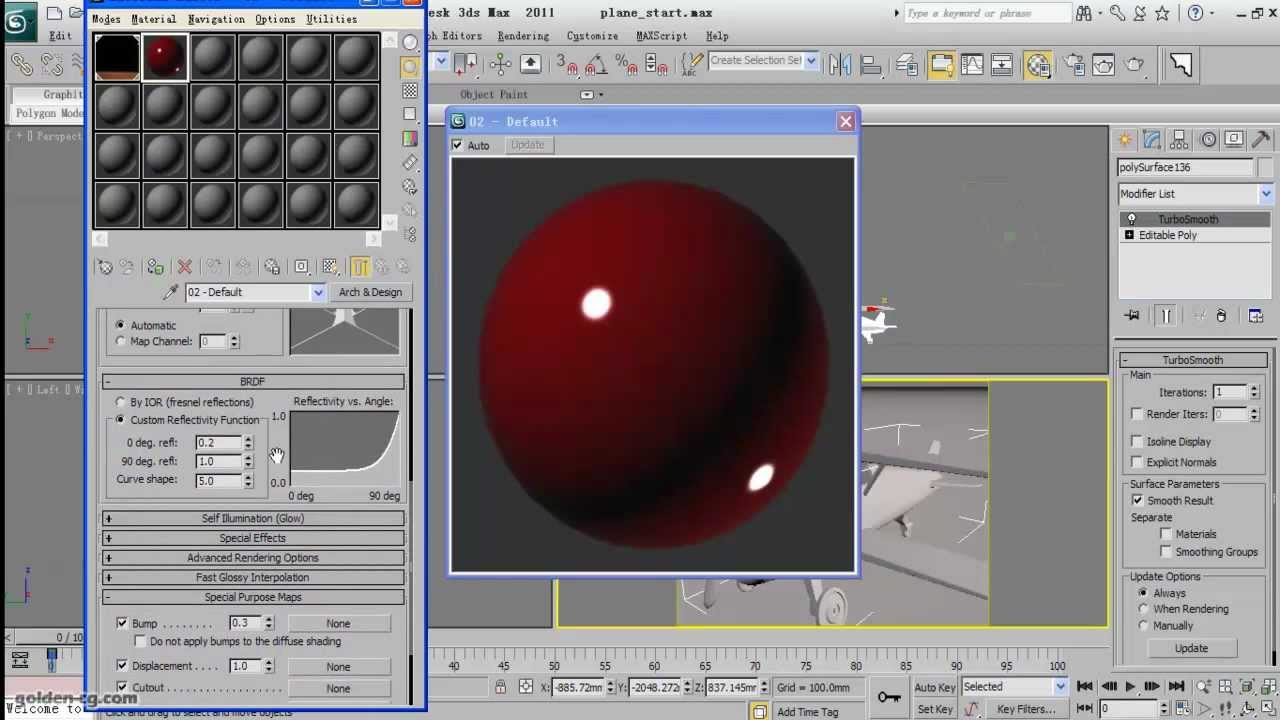Open the Rendering menu
This screenshot has width=1280, height=720.
522,36
